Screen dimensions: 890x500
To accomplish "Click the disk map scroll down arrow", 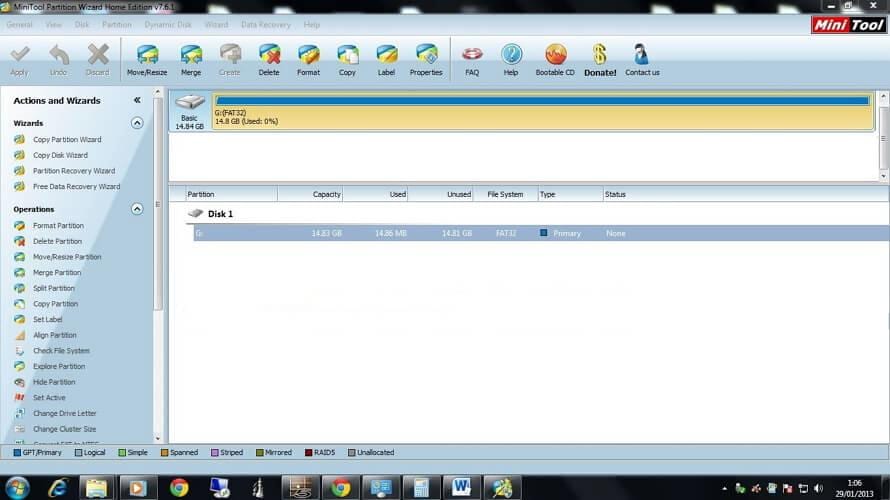I will [883, 177].
